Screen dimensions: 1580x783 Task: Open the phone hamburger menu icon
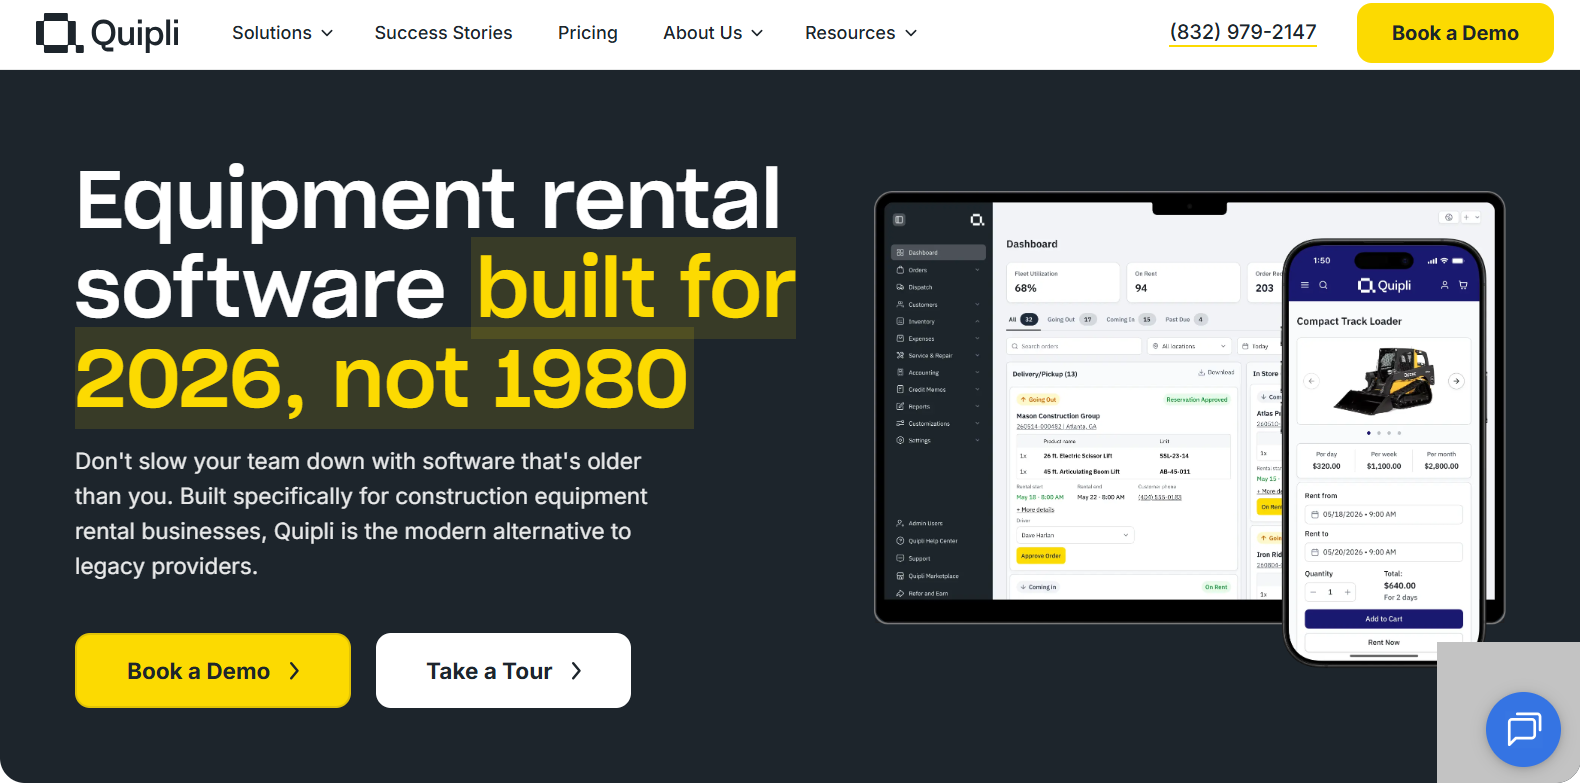click(1304, 285)
